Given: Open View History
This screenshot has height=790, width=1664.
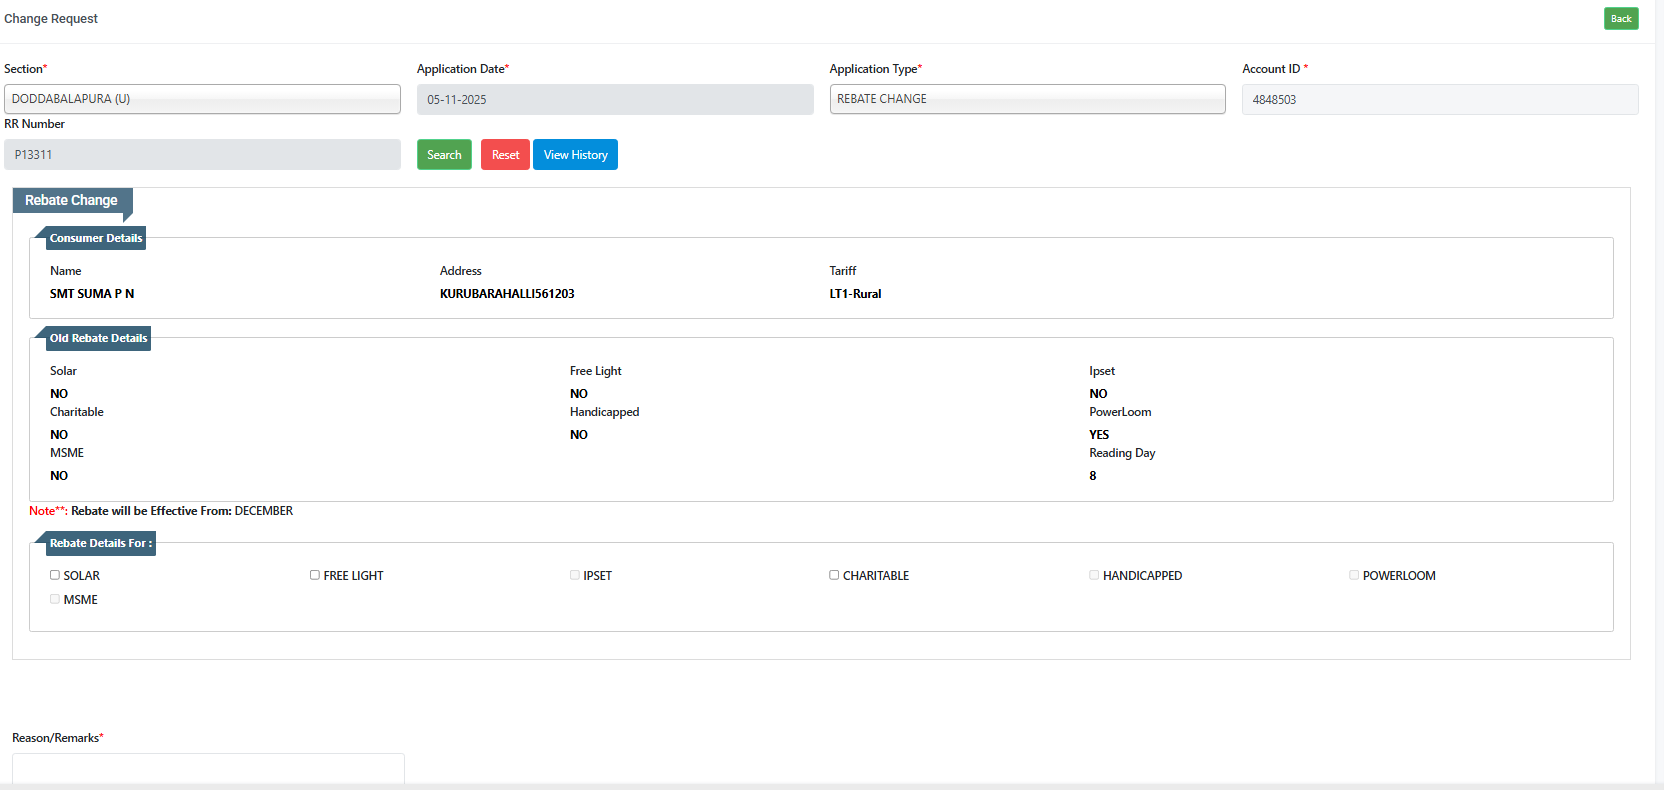Looking at the screenshot, I should coord(575,155).
